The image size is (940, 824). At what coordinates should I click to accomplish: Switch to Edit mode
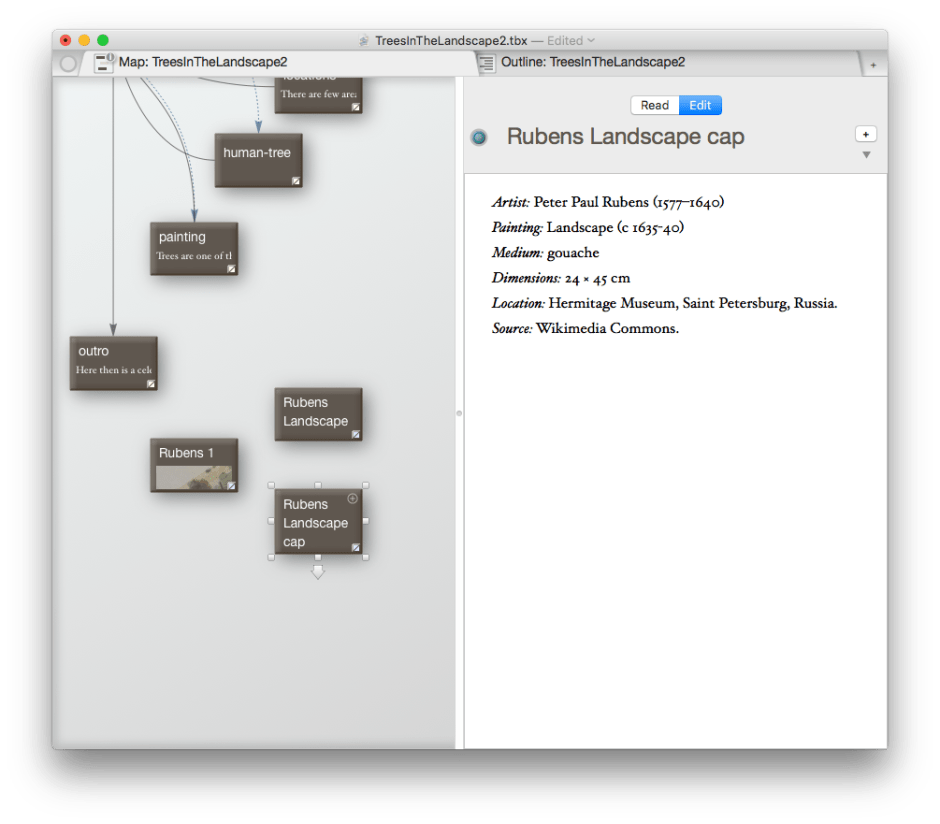pyautogui.click(x=700, y=105)
